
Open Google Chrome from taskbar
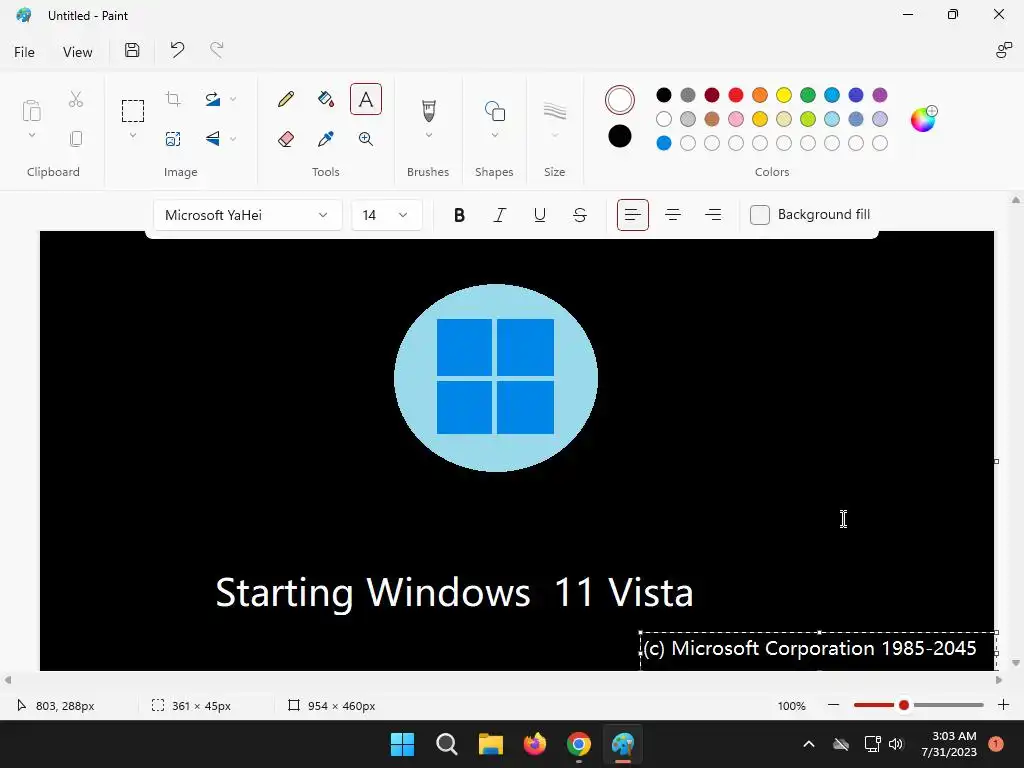pos(579,744)
